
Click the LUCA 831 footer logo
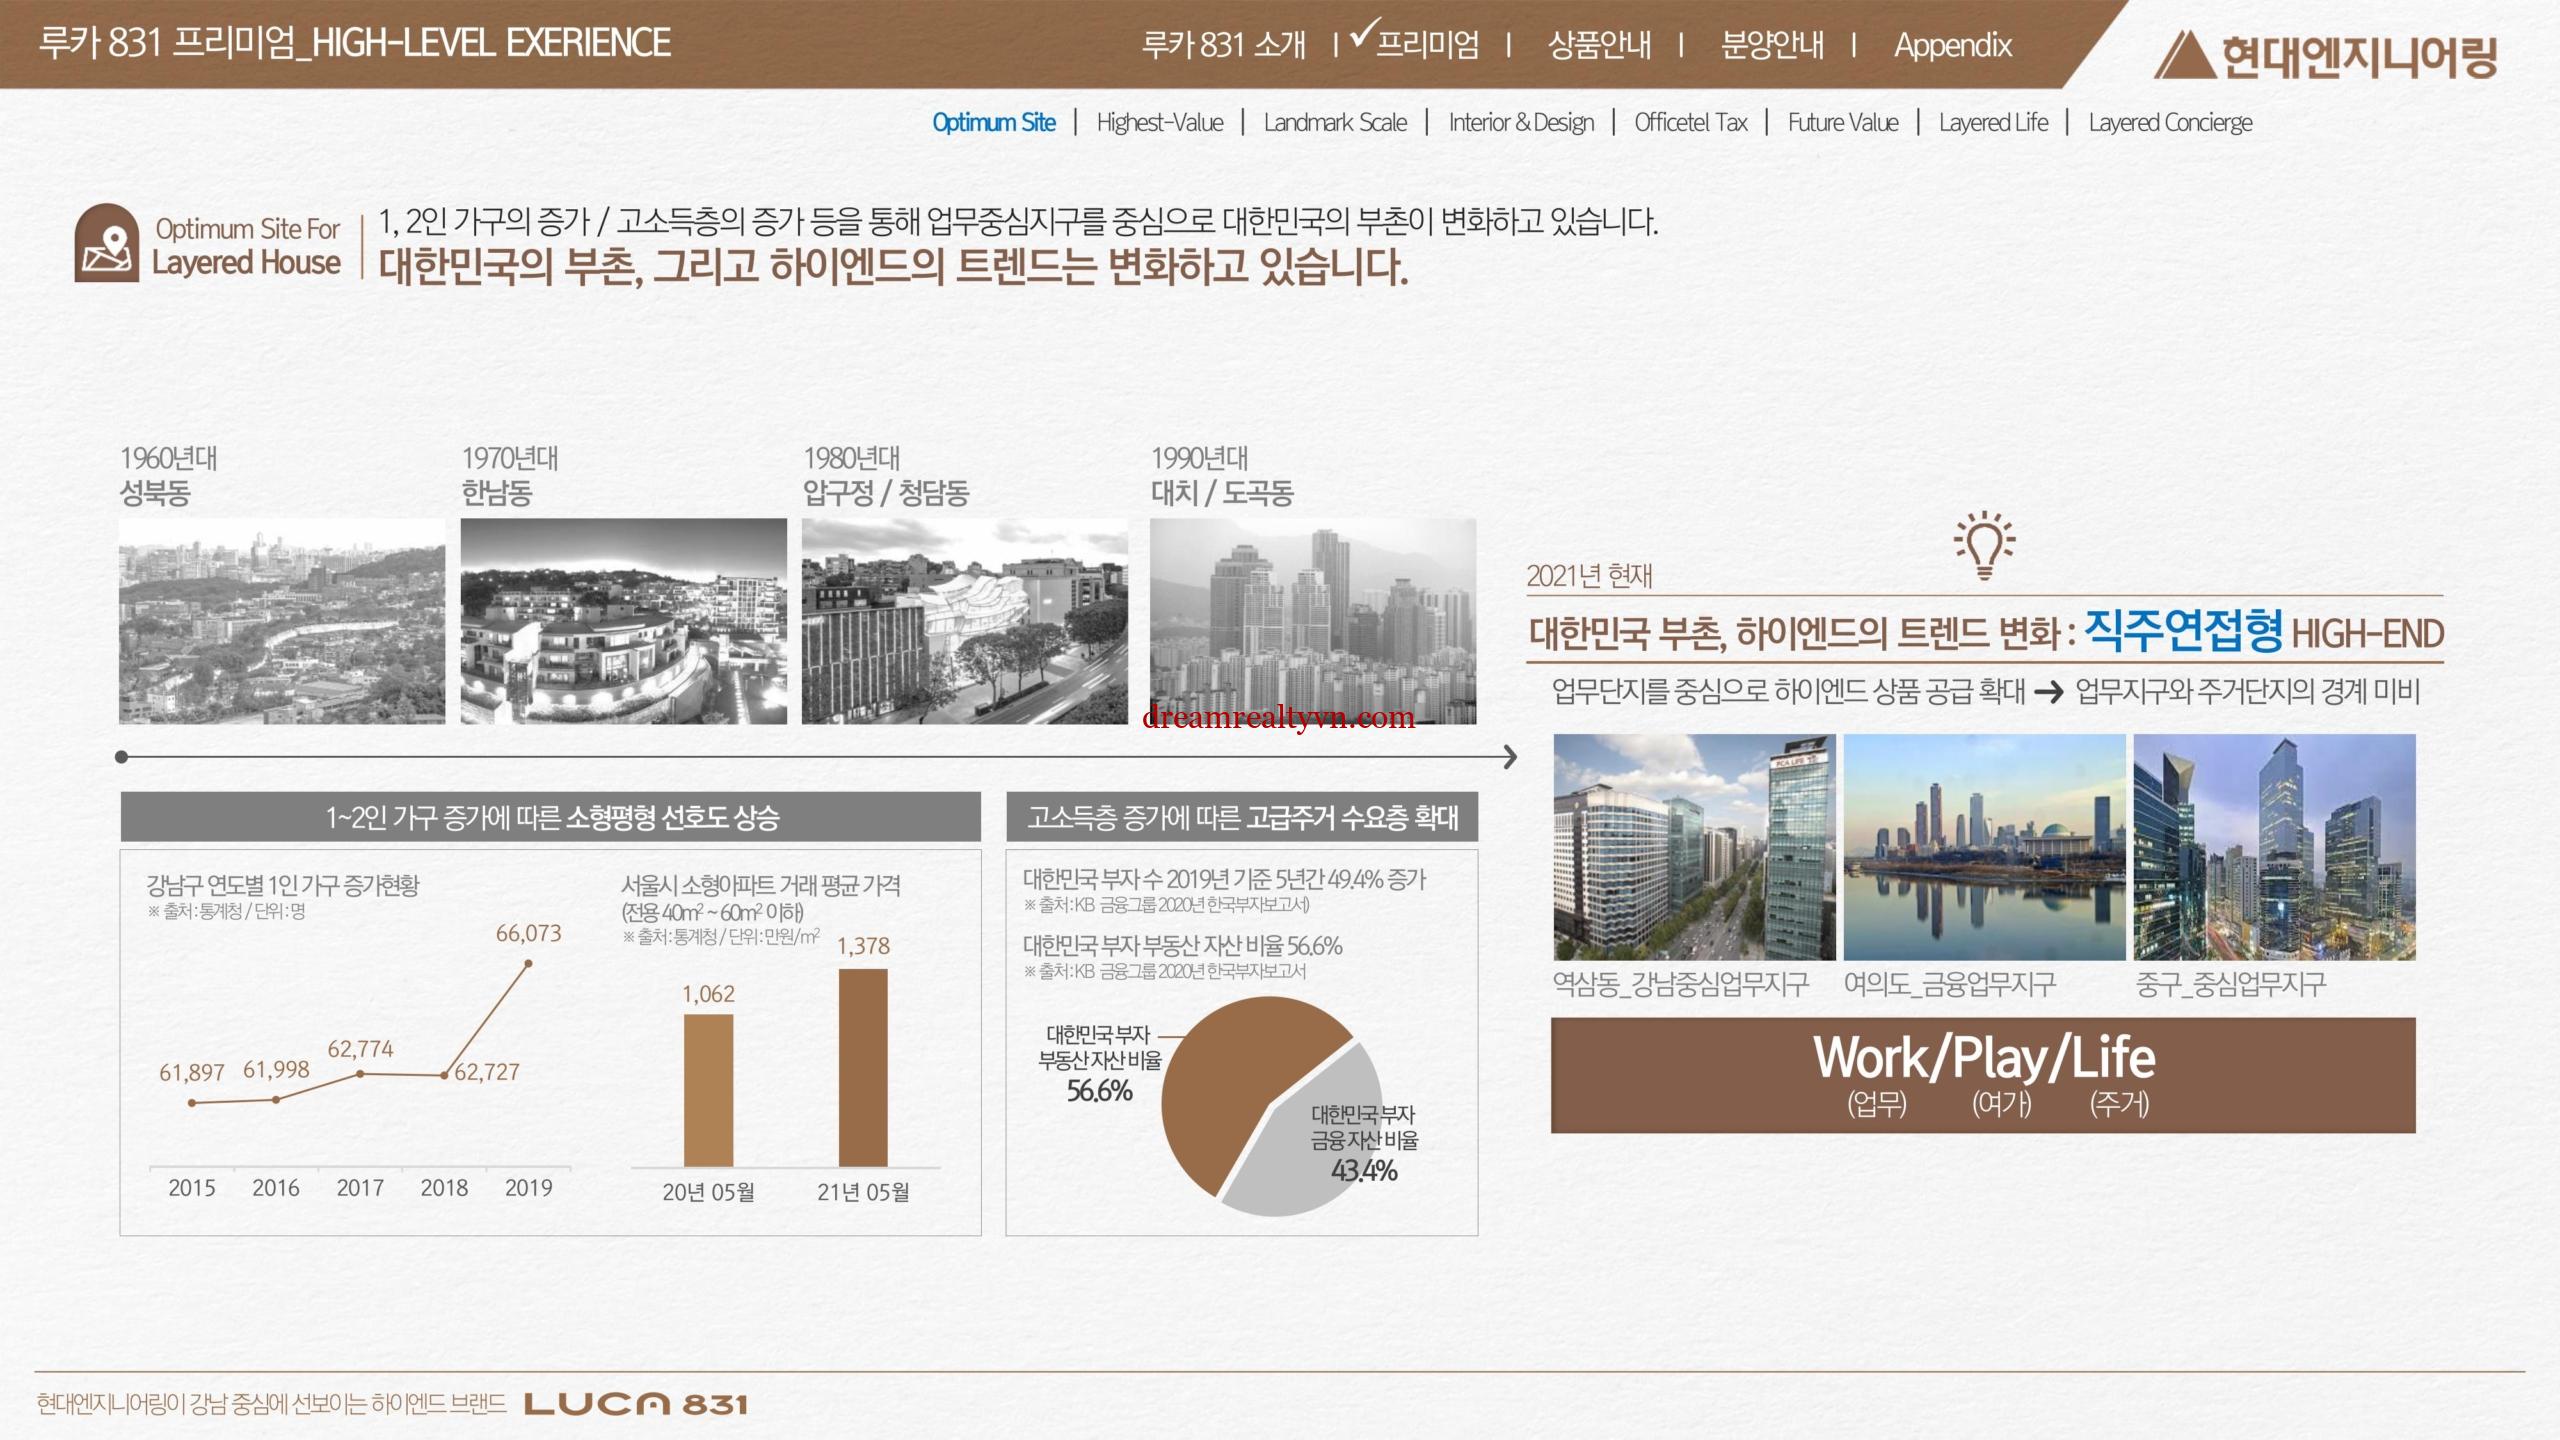coord(635,1404)
